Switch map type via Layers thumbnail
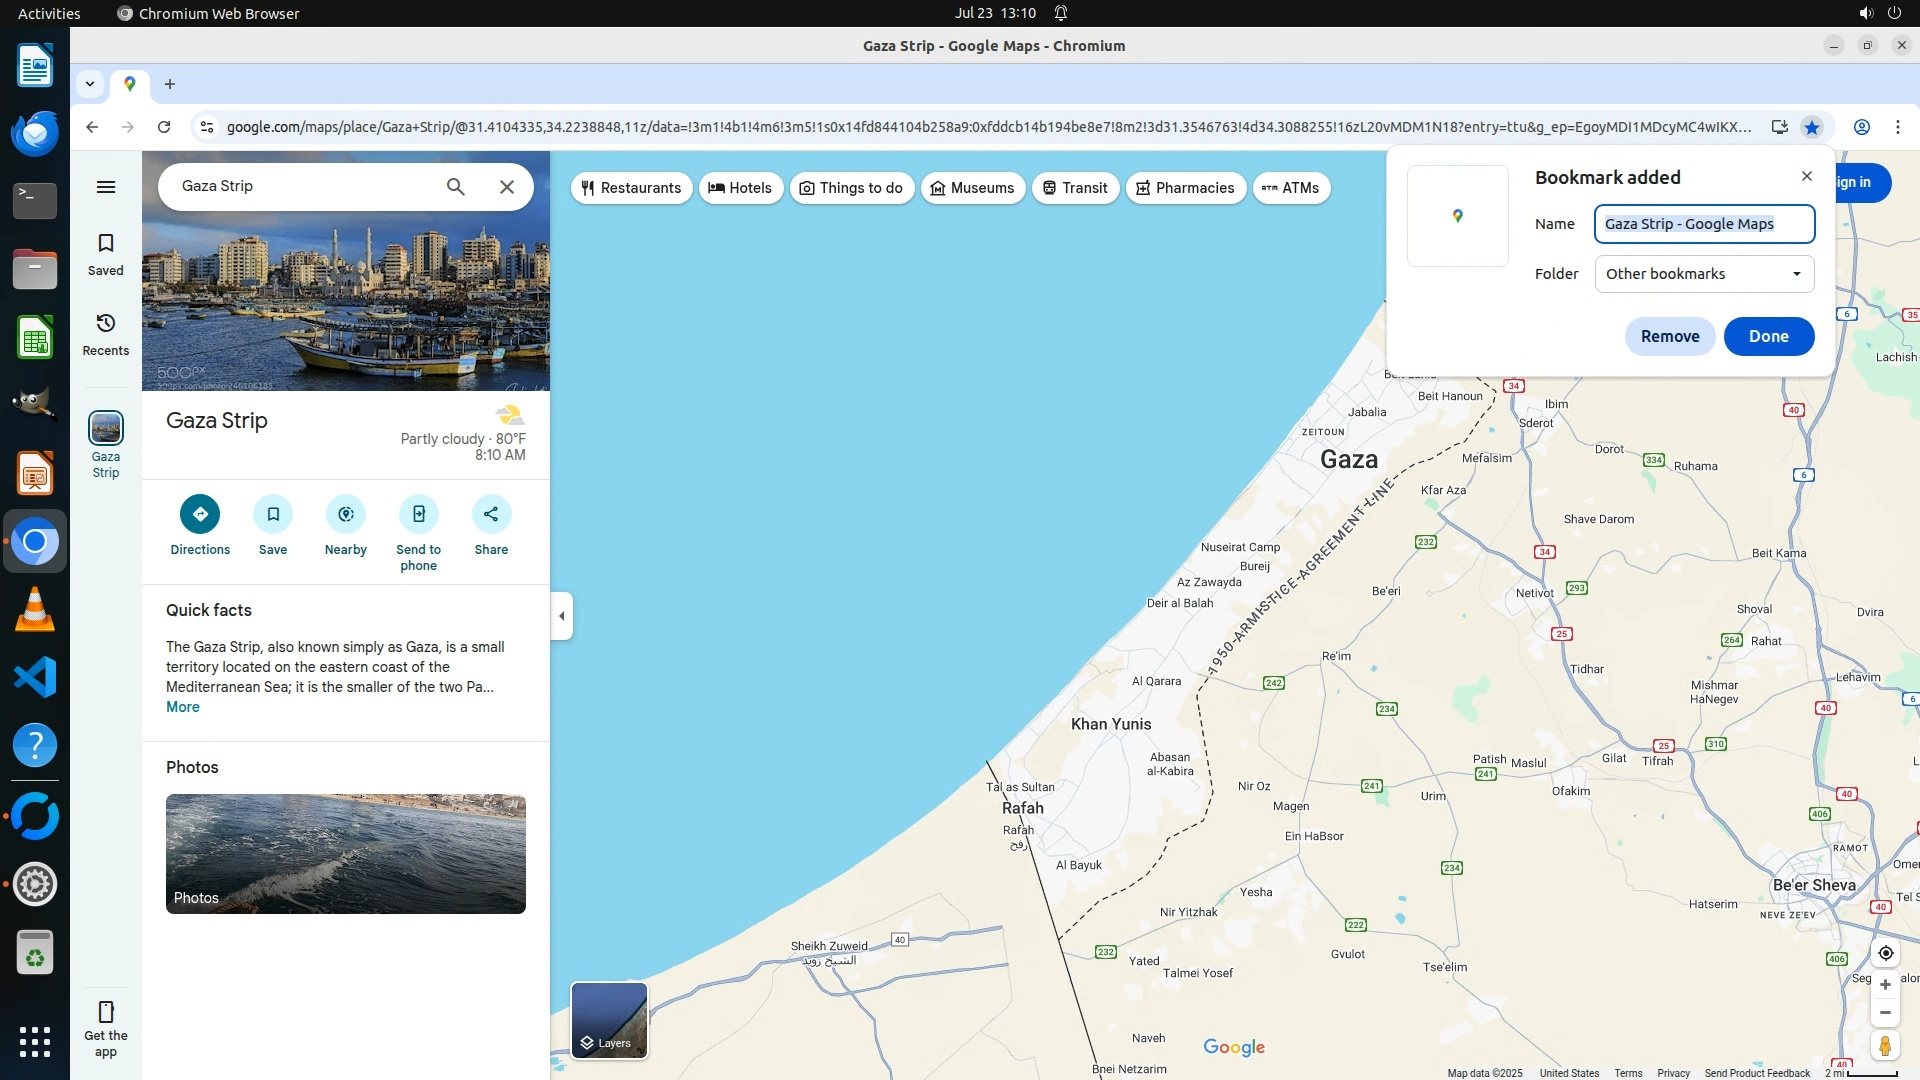This screenshot has width=1920, height=1080. click(609, 1020)
